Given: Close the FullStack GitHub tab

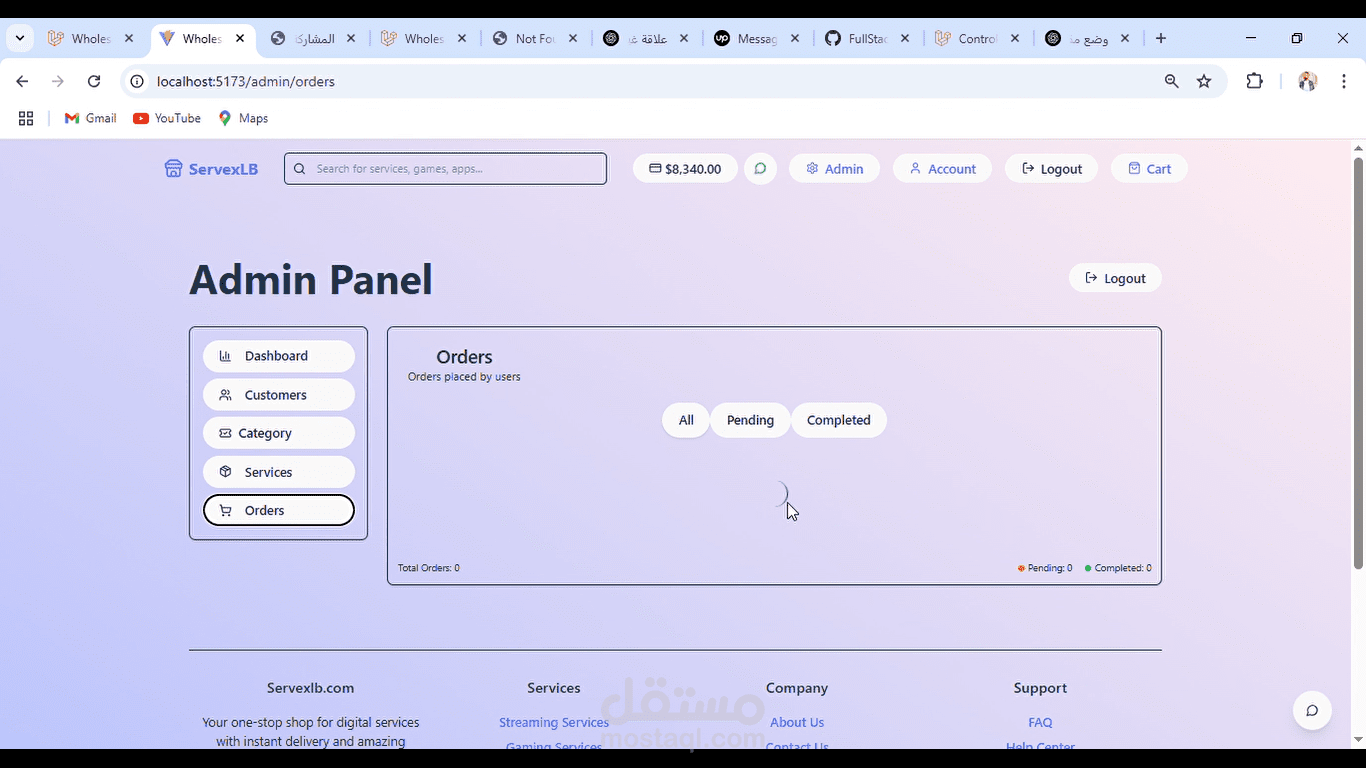Looking at the screenshot, I should (x=905, y=38).
